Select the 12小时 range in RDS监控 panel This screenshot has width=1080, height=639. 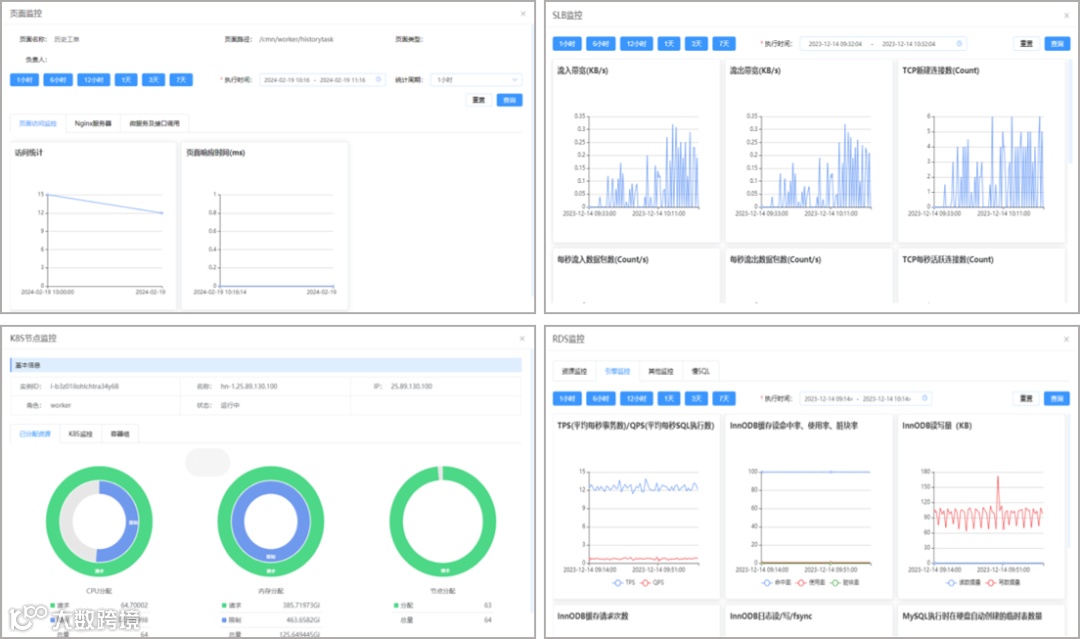636,399
